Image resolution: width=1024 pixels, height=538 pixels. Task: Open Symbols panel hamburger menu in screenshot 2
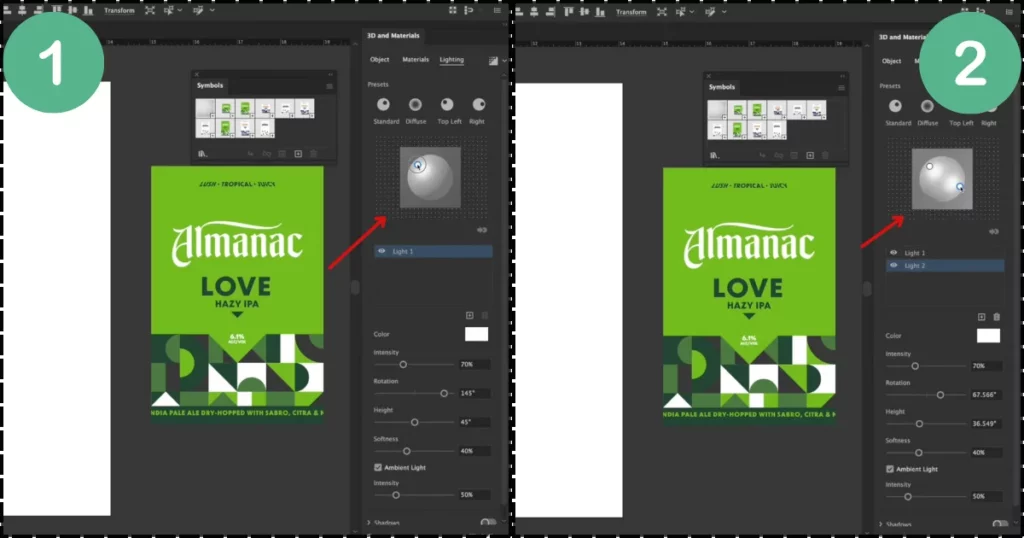click(842, 87)
